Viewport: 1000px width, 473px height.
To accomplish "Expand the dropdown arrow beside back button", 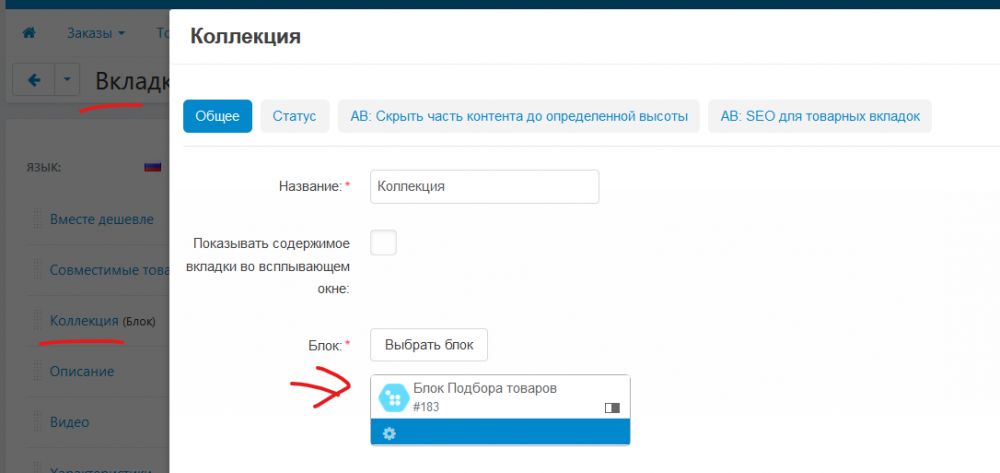I will [67, 80].
